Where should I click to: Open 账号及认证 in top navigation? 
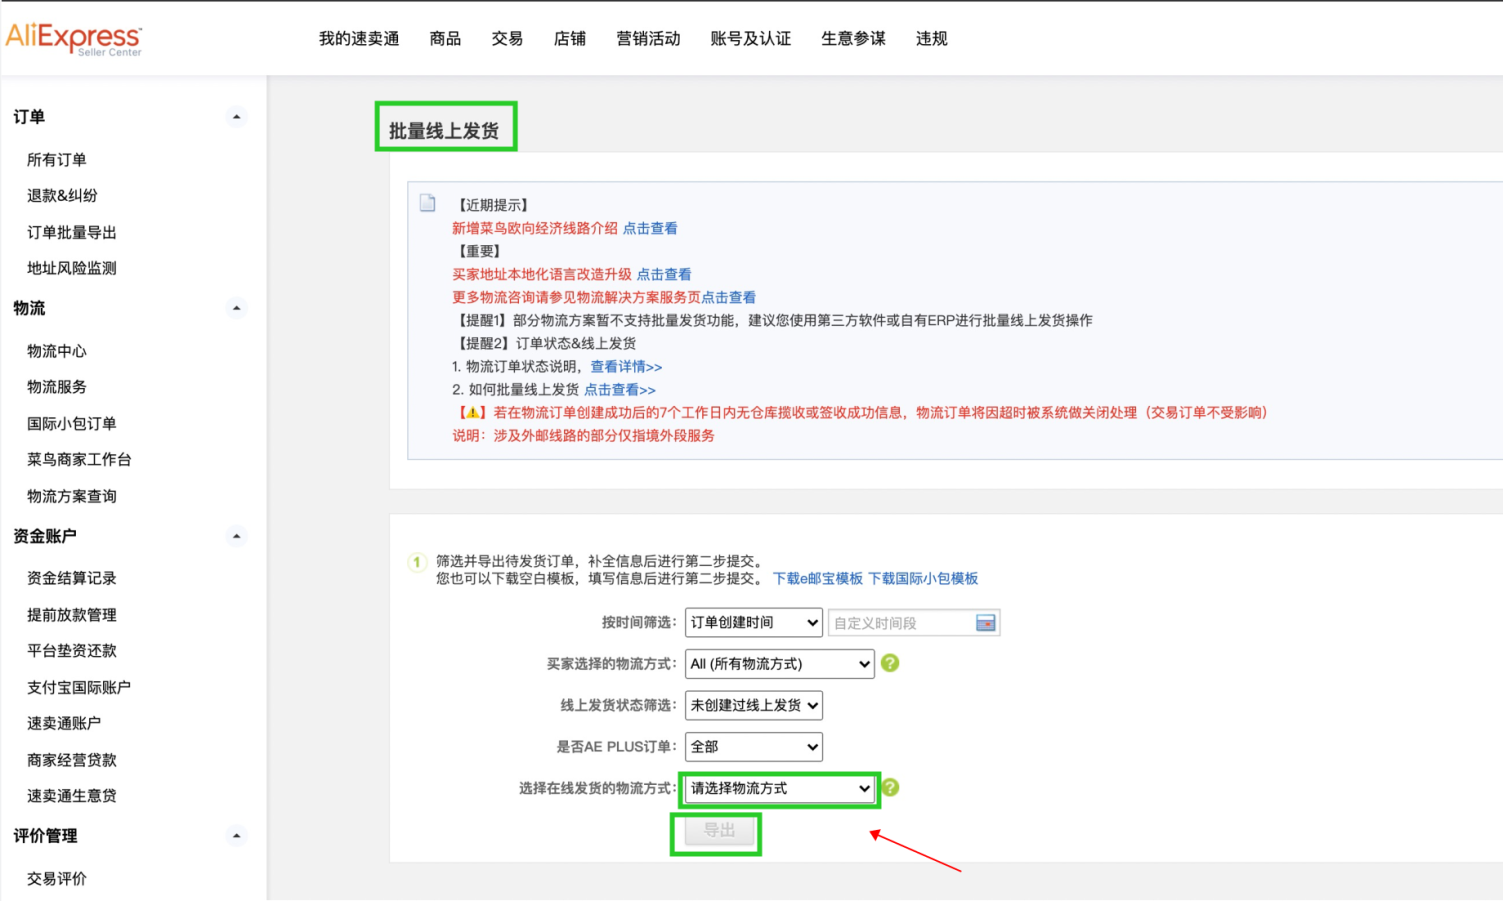coord(751,38)
